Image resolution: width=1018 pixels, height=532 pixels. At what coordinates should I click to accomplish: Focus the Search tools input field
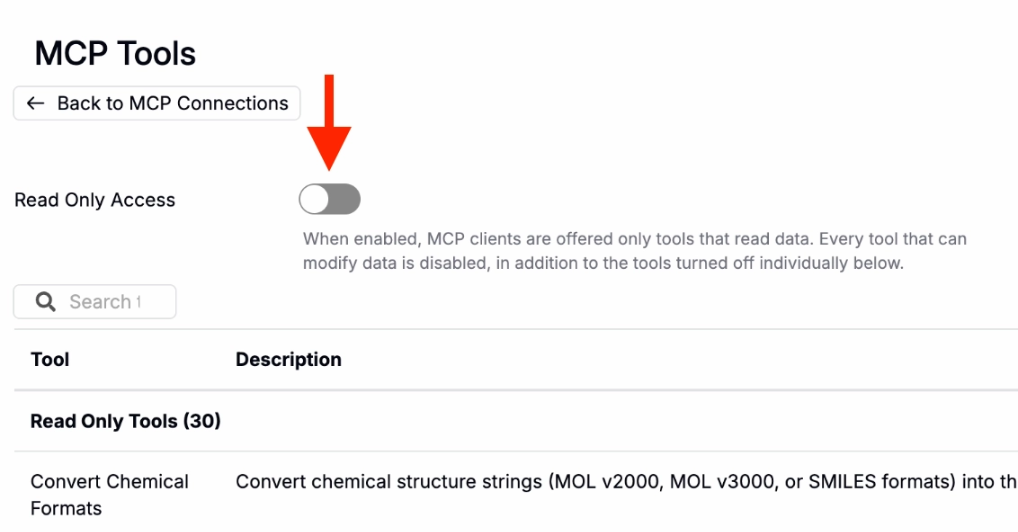click(95, 301)
